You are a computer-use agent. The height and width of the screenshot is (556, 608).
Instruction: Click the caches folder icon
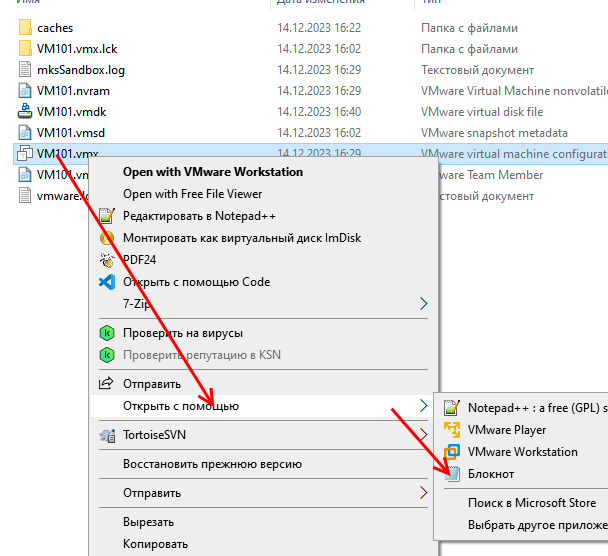[25, 28]
